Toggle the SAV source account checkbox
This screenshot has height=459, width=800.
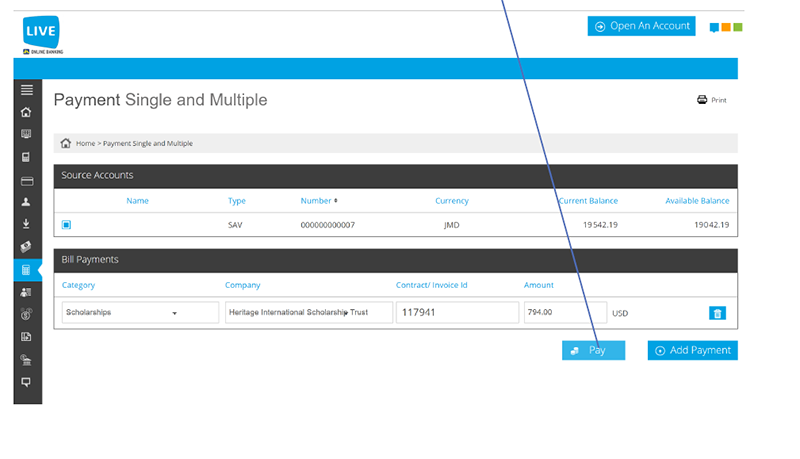pos(66,224)
